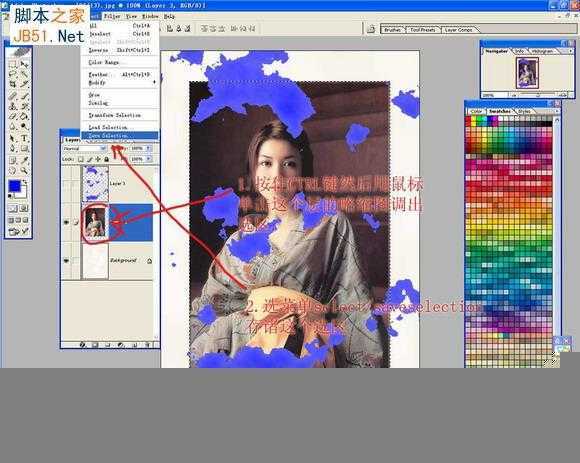Select the Layer 3 thumbnail
Image resolution: width=580 pixels, height=463 pixels.
click(x=95, y=183)
